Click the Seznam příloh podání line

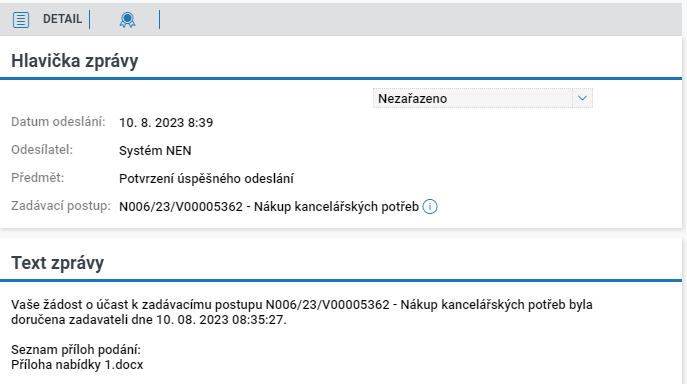pyautogui.click(x=76, y=350)
